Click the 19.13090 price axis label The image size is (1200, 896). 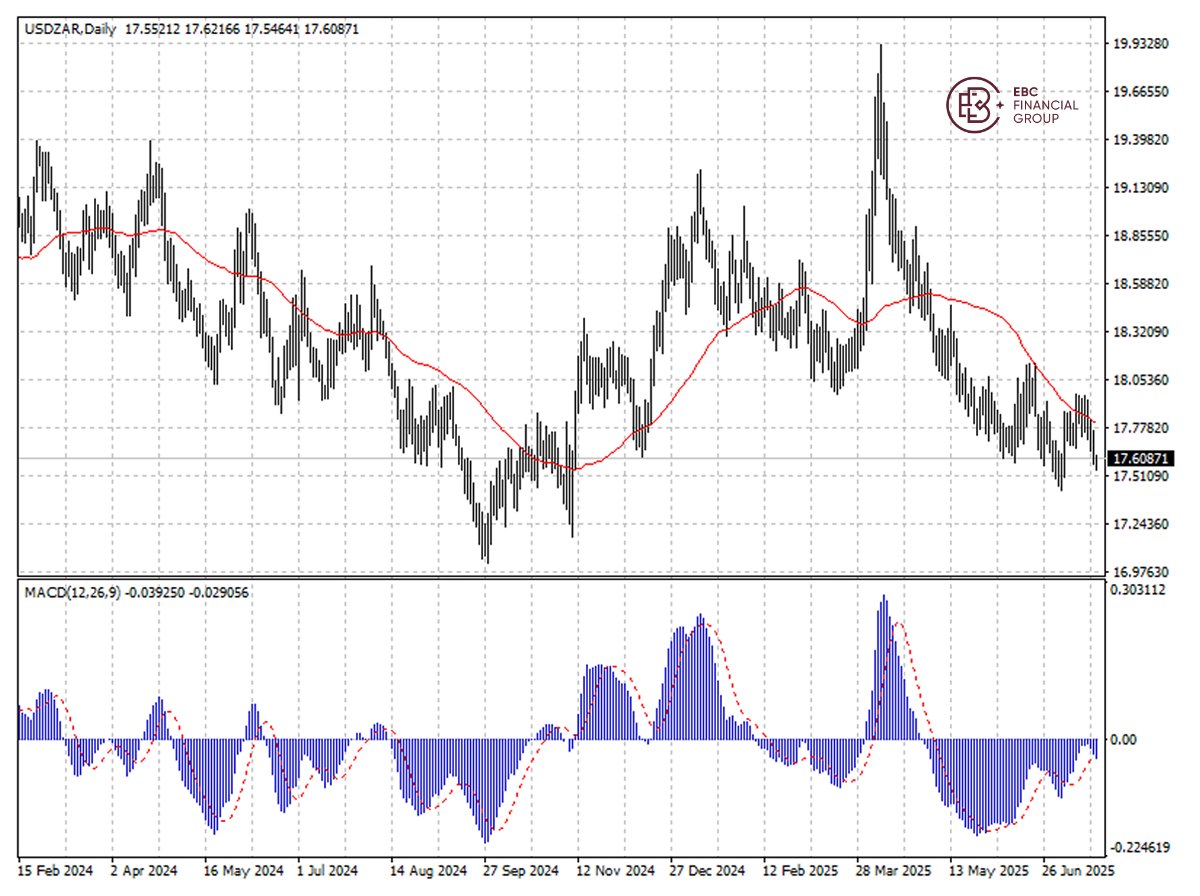click(1140, 187)
